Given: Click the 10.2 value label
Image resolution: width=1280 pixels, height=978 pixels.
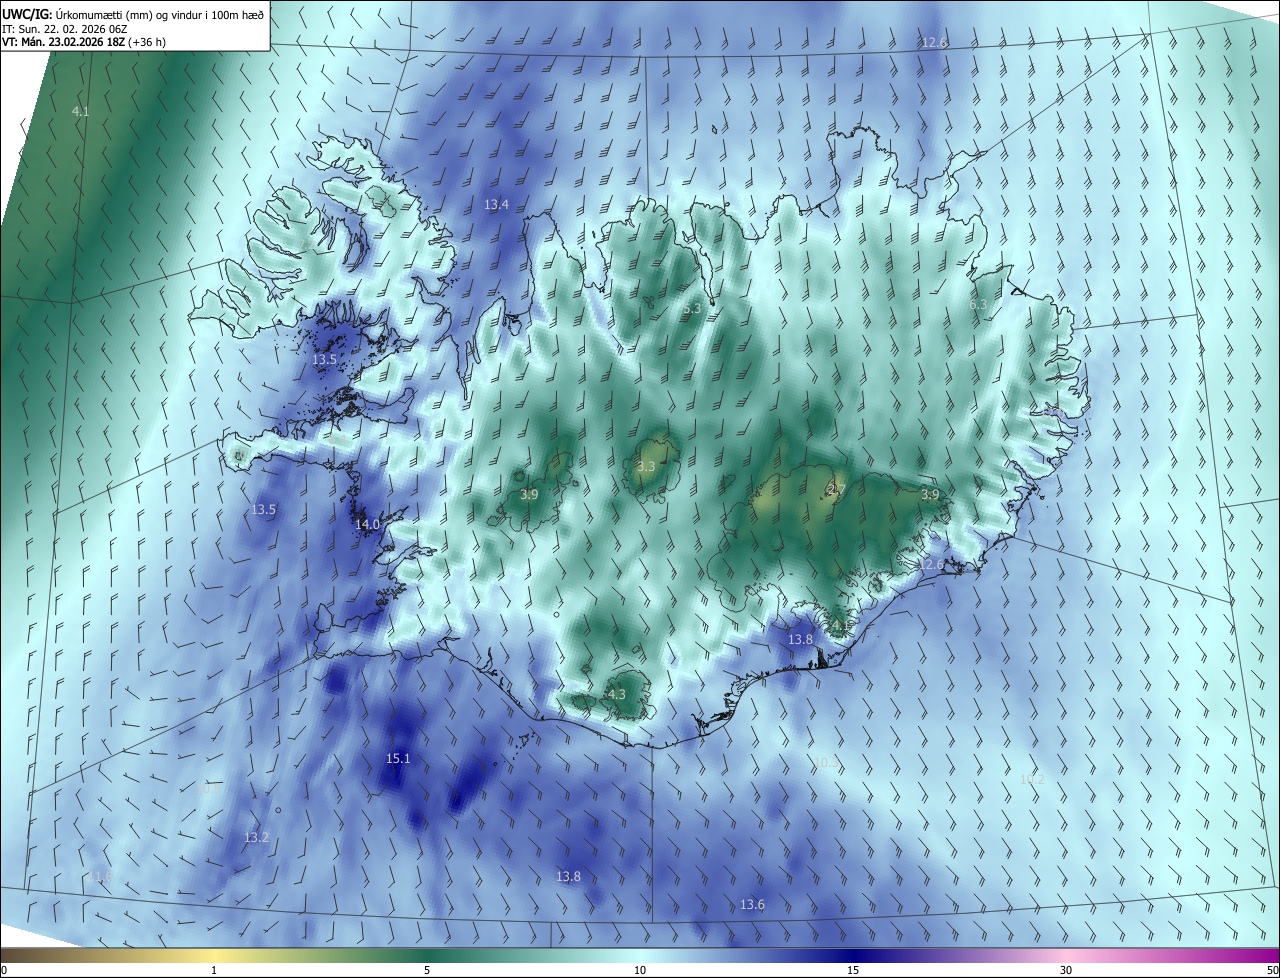Looking at the screenshot, I should pos(1031,779).
